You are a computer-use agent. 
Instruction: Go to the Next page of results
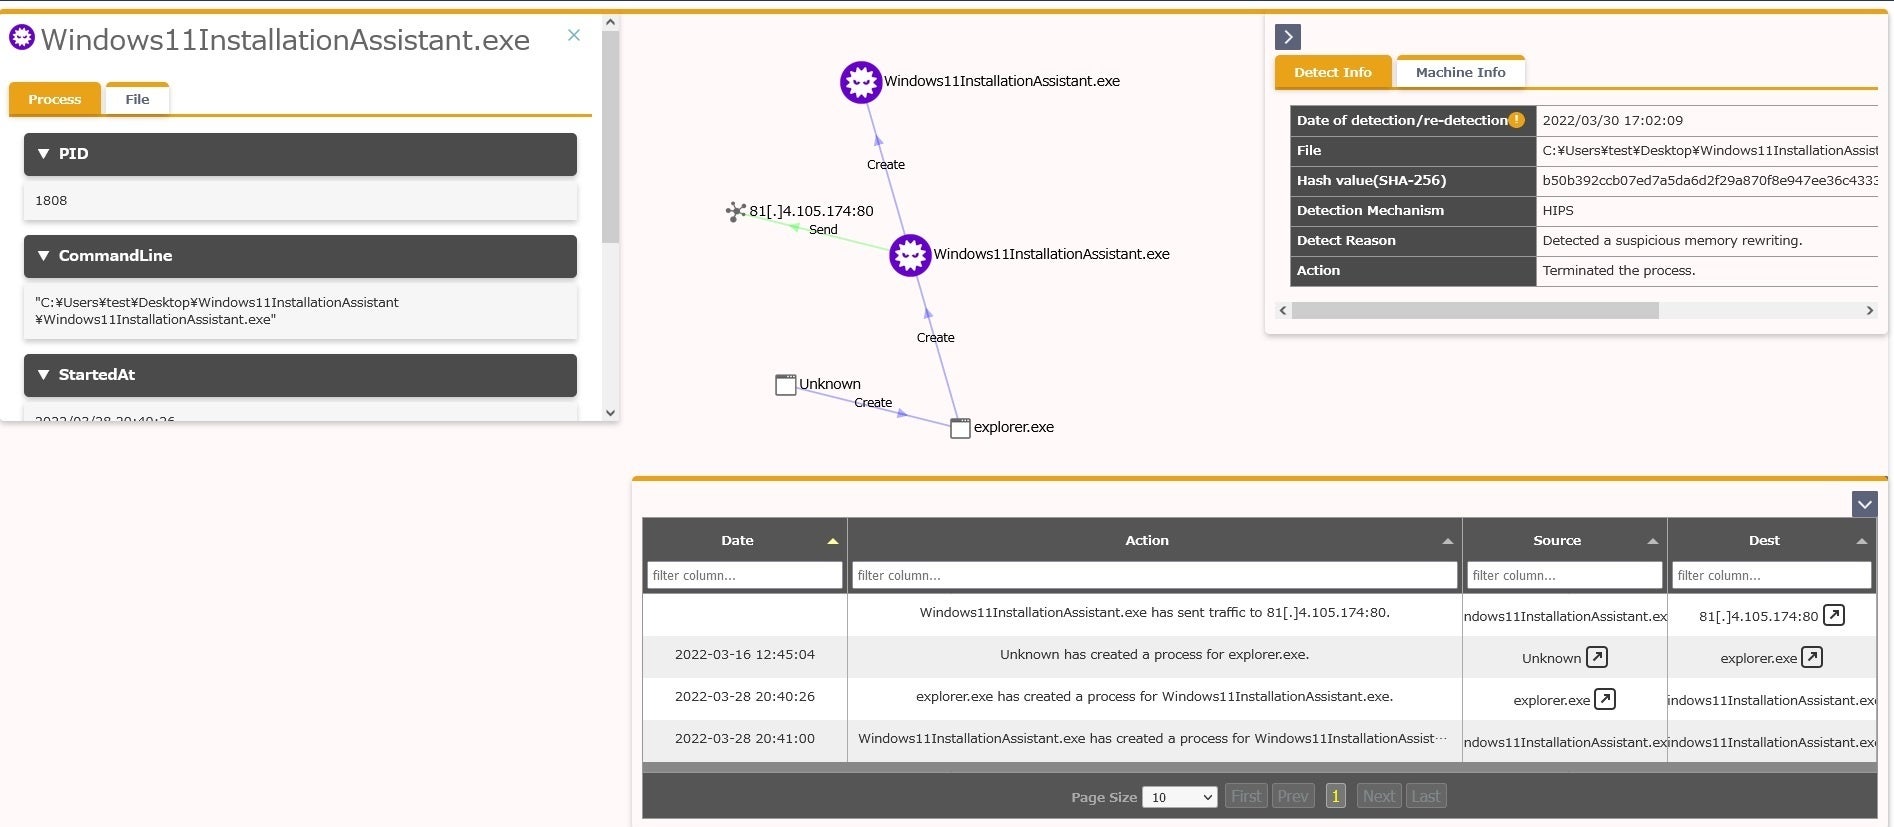point(1379,796)
